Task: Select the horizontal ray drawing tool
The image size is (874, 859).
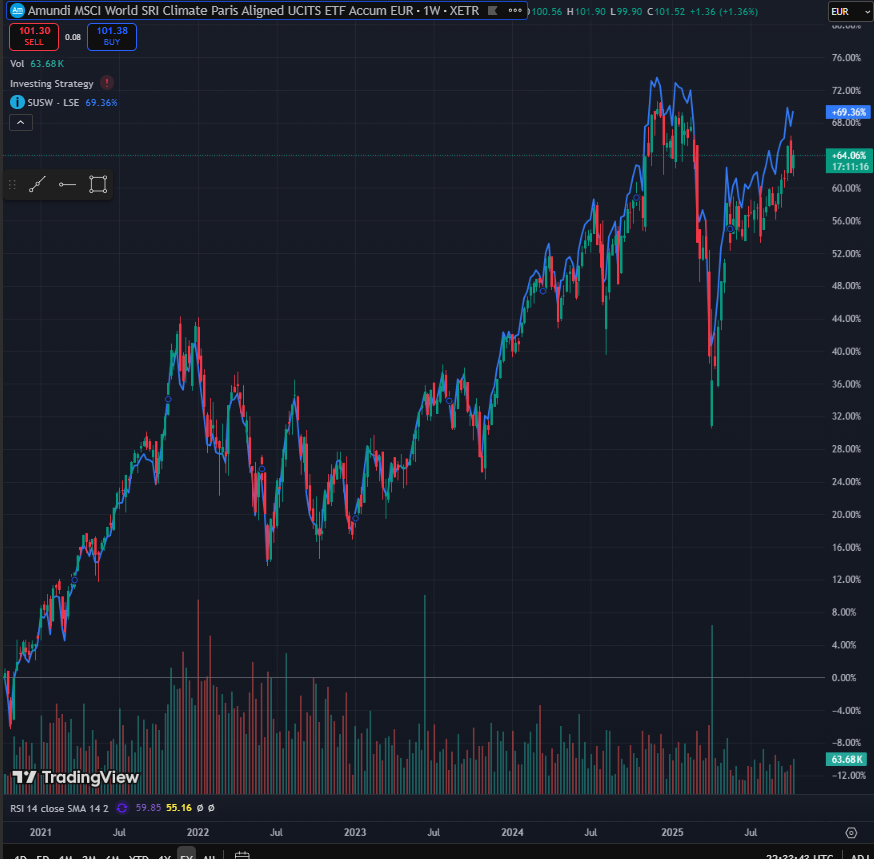Action: pos(68,184)
